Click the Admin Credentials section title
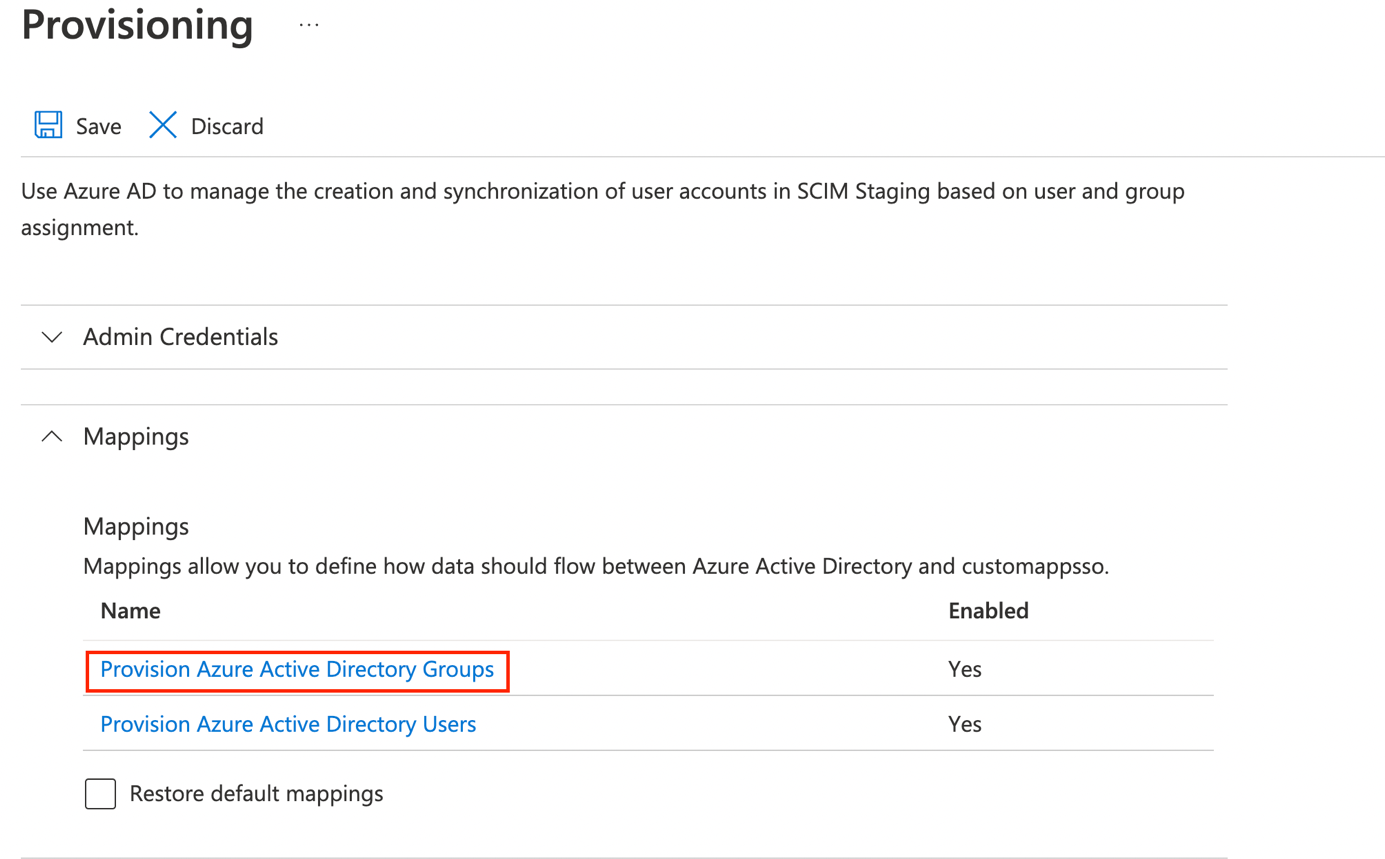The image size is (1385, 859). point(180,337)
